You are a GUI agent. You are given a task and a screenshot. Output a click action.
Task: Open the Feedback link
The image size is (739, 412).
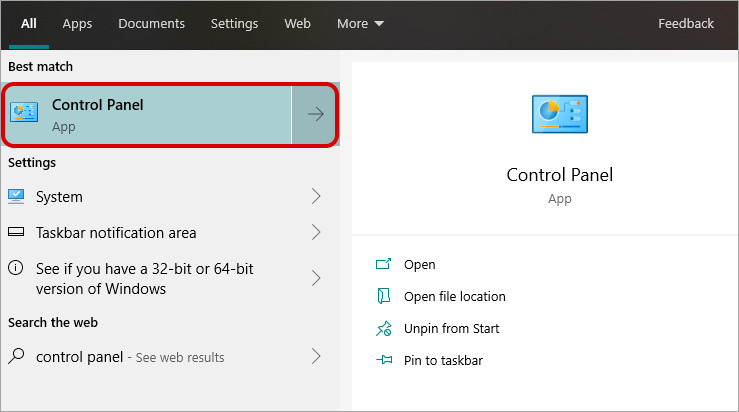tap(686, 24)
